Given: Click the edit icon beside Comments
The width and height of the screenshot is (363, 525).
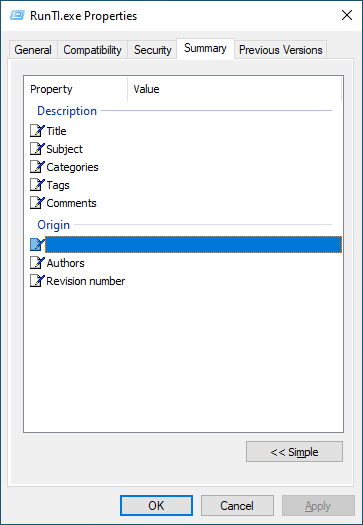Looking at the screenshot, I should click(x=37, y=203).
